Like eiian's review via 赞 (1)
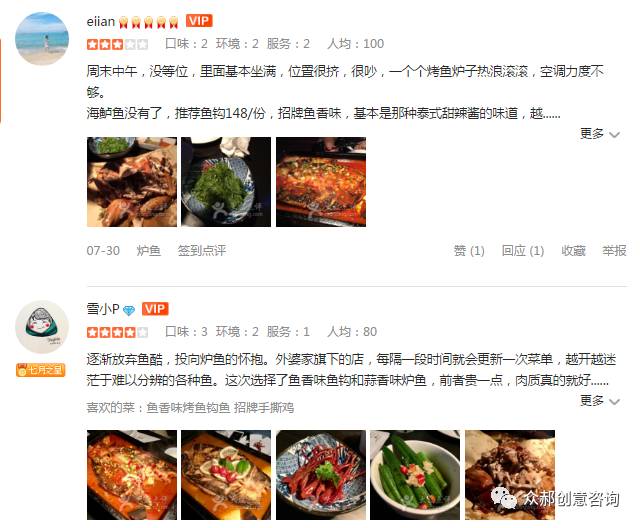 pos(469,250)
